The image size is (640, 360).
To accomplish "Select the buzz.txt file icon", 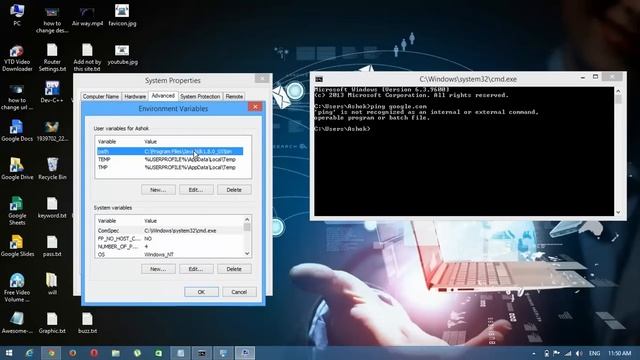I will pos(87,323).
